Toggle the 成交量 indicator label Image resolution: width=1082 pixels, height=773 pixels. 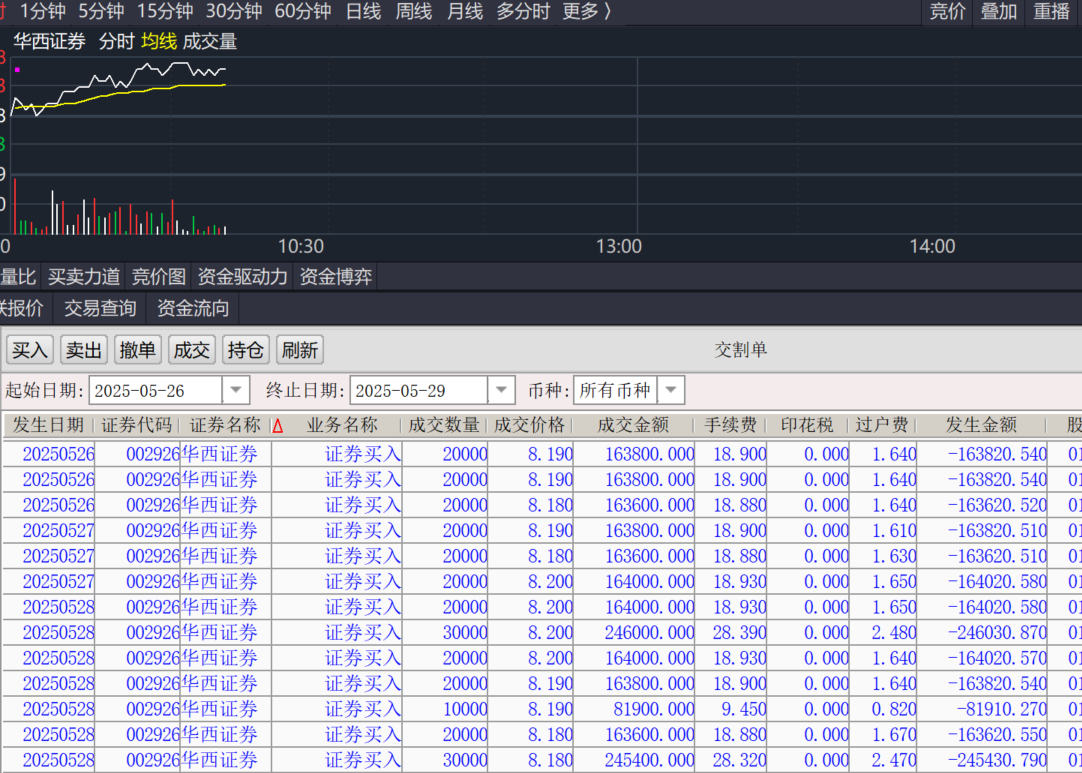pos(210,41)
